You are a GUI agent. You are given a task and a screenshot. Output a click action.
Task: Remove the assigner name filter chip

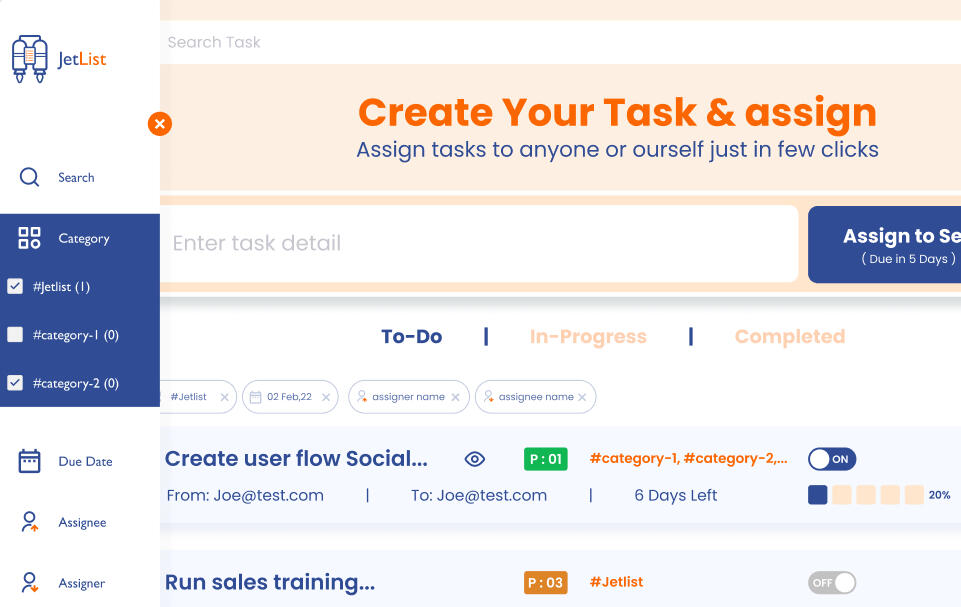click(456, 397)
